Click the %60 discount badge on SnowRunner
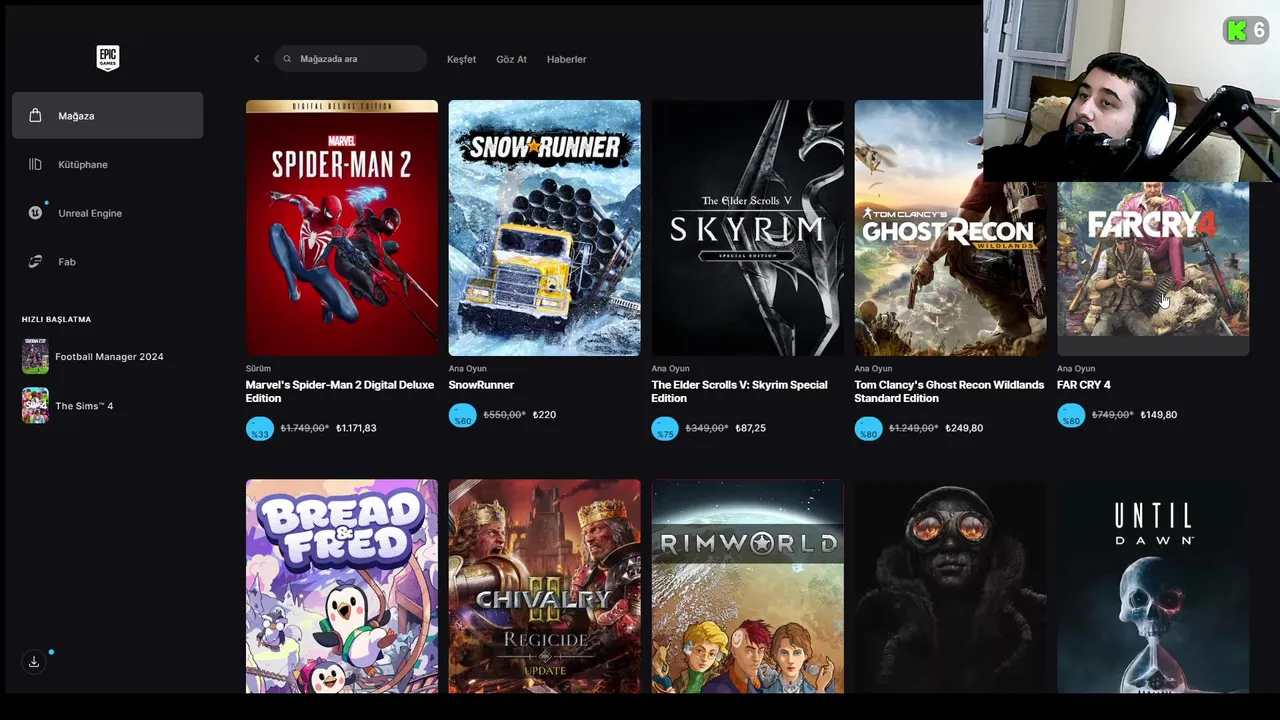This screenshot has width=1280, height=720. click(462, 415)
